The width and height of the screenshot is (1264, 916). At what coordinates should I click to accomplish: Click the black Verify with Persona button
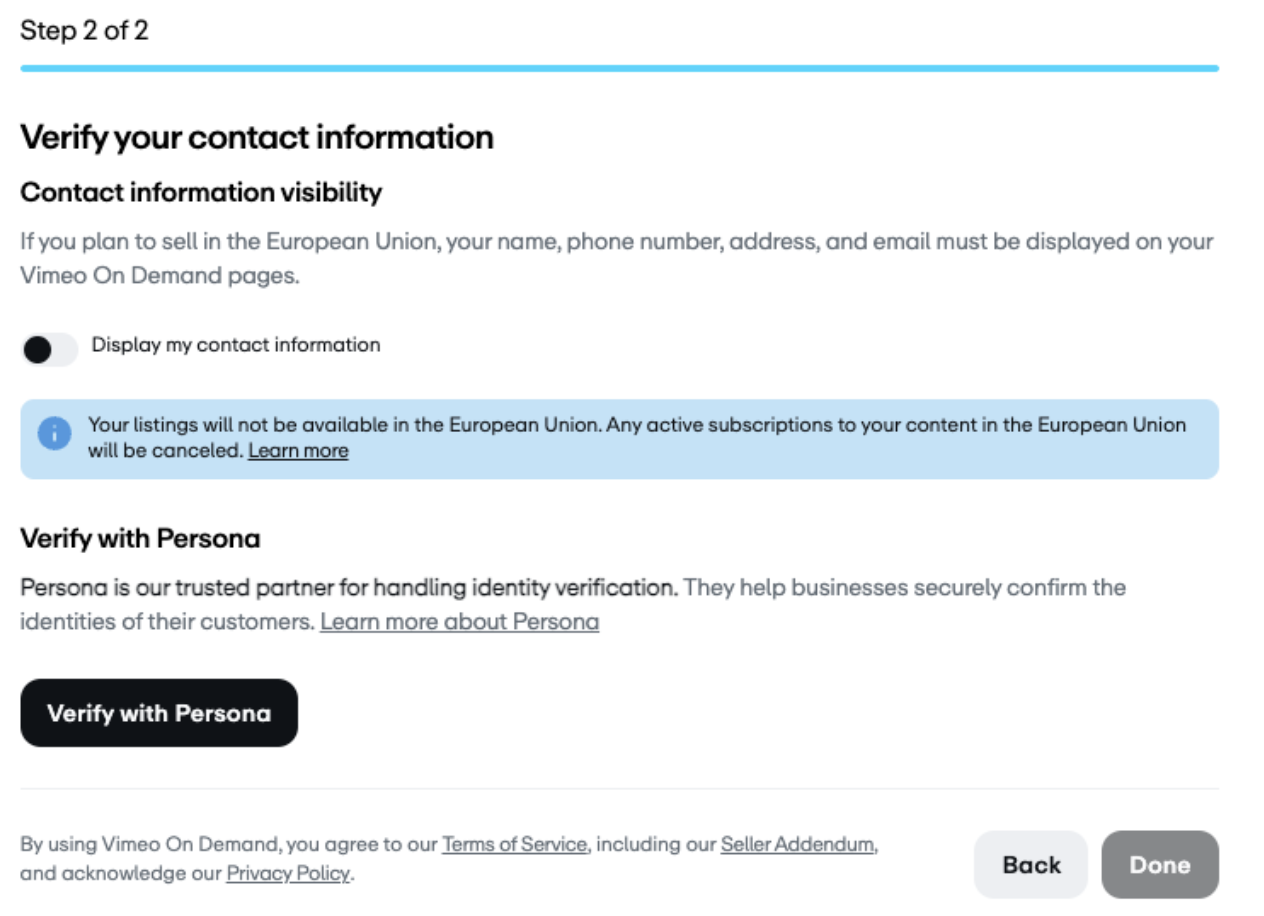pyautogui.click(x=159, y=713)
